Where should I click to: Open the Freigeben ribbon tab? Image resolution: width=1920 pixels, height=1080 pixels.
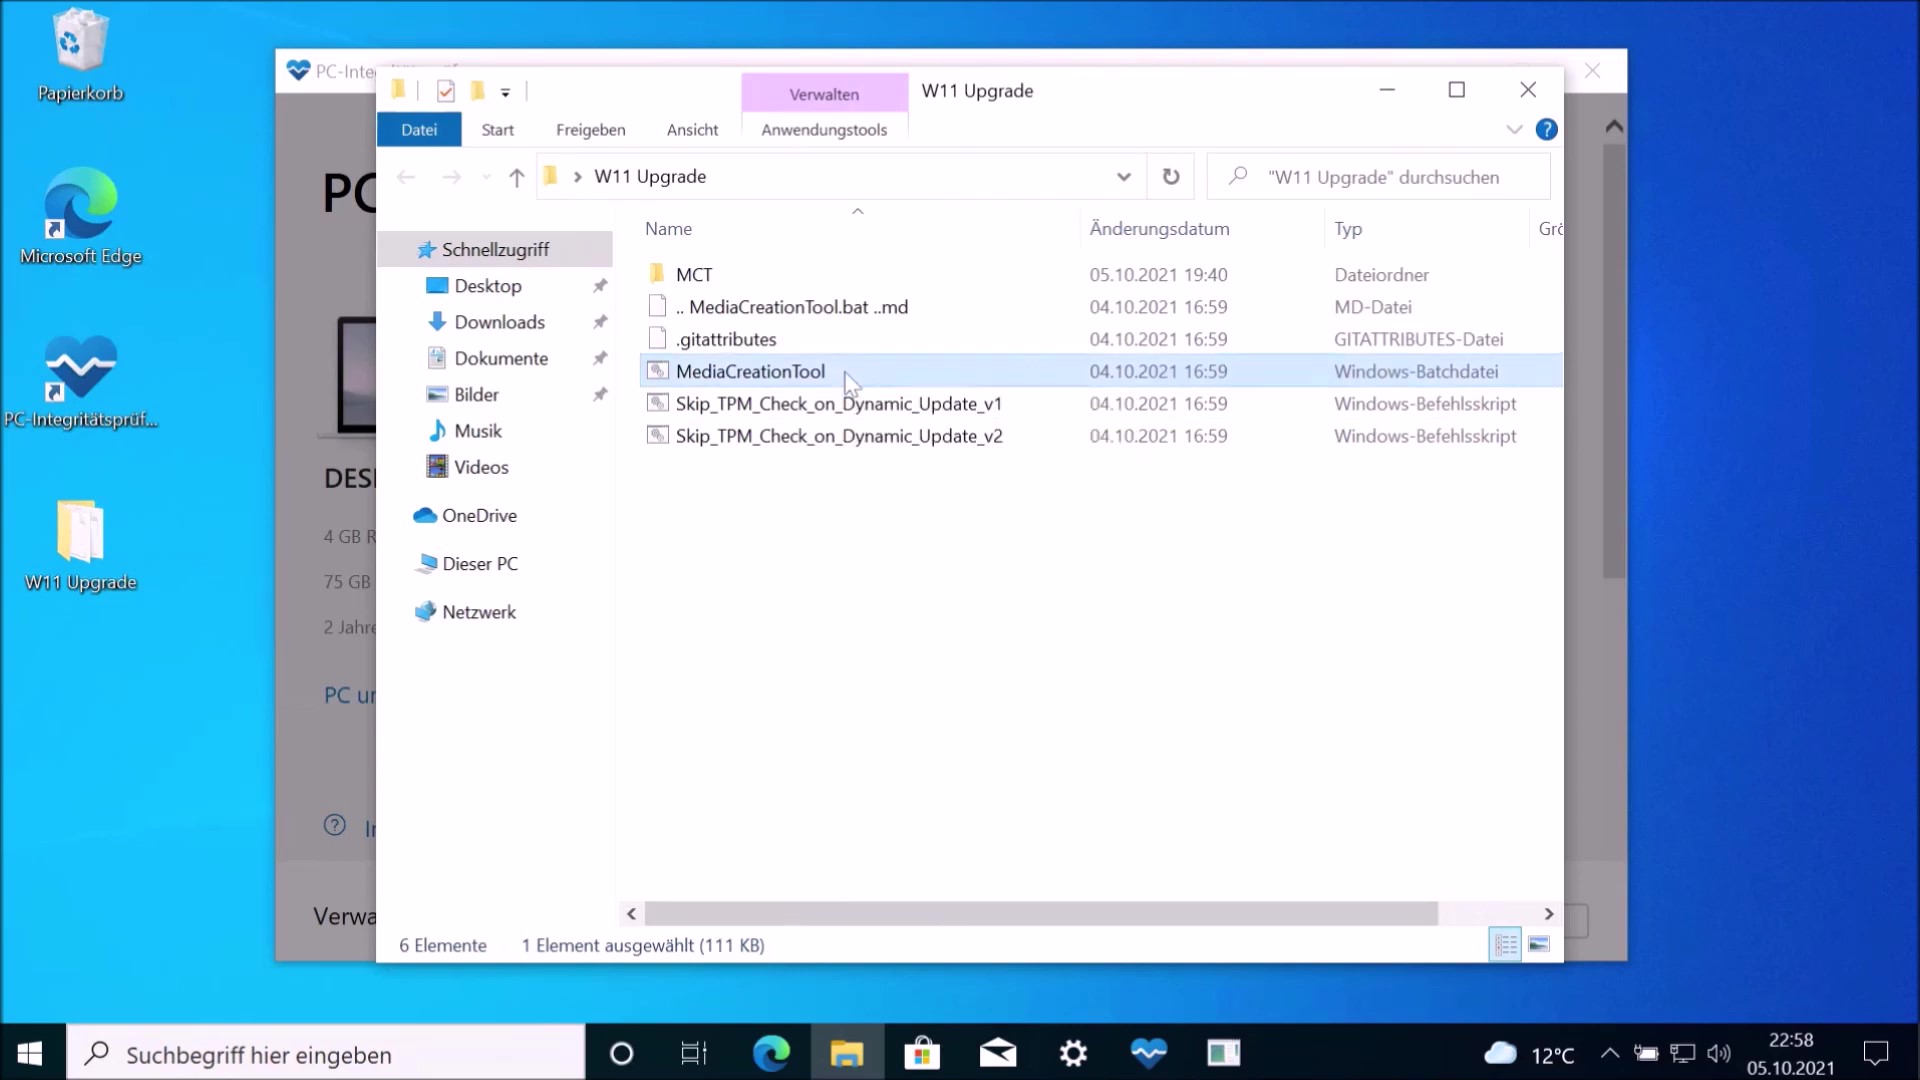[x=590, y=130]
